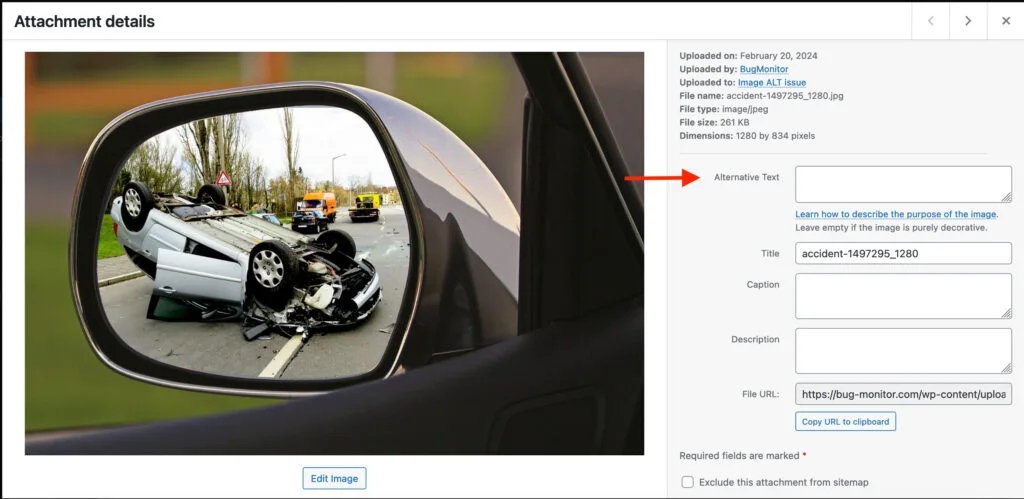Click the File size 261 KB text

(x=714, y=122)
